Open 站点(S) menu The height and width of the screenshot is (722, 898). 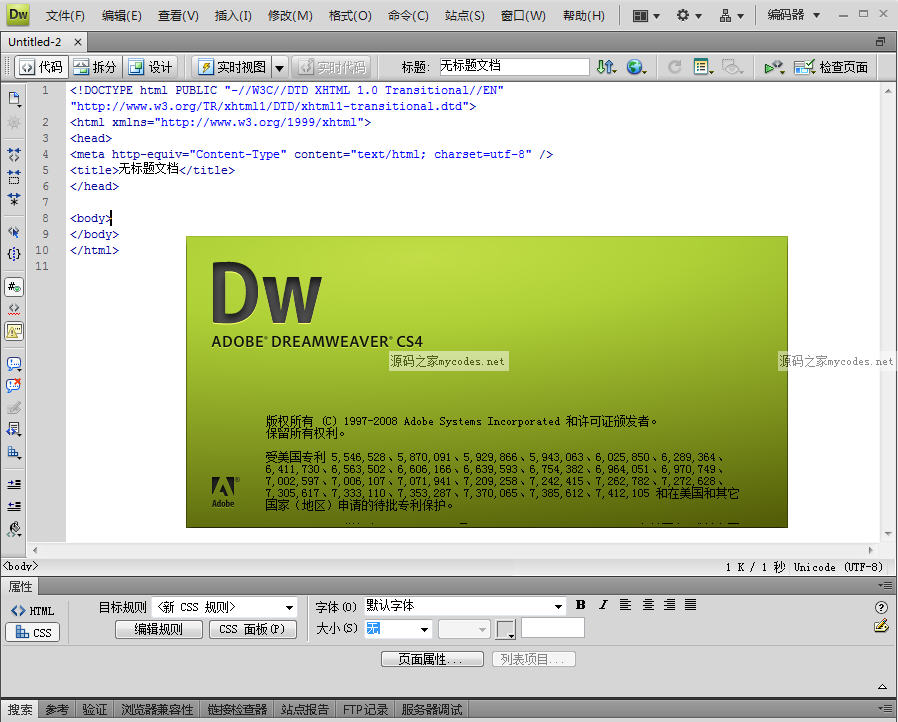coord(464,16)
